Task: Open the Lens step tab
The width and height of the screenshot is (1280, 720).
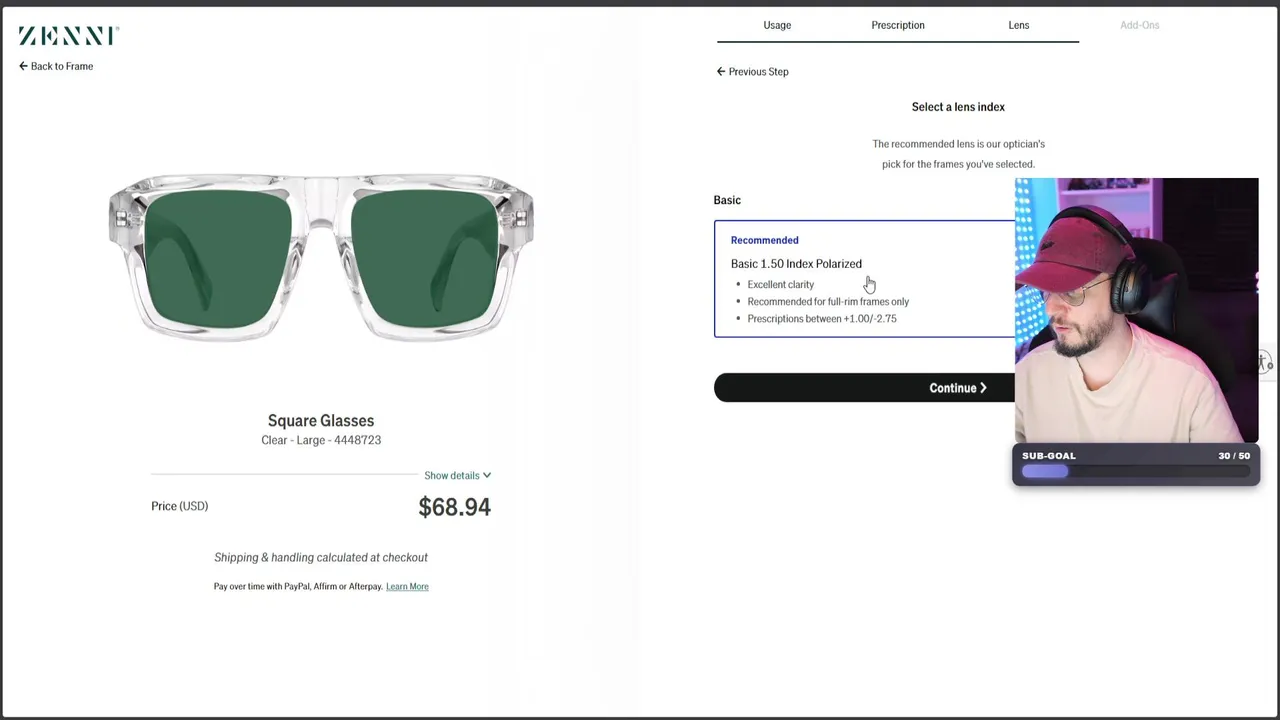Action: [x=1018, y=25]
